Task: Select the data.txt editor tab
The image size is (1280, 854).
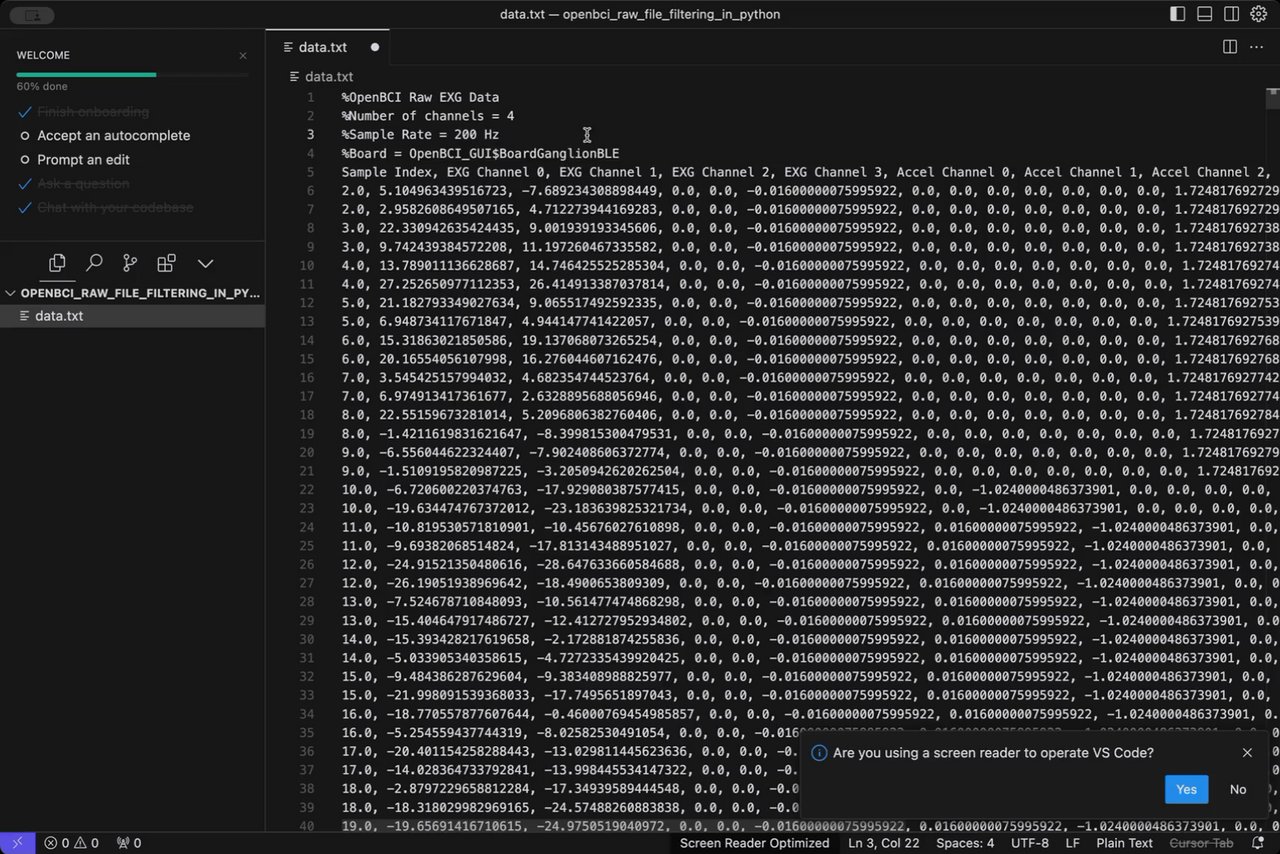Action: pyautogui.click(x=328, y=47)
